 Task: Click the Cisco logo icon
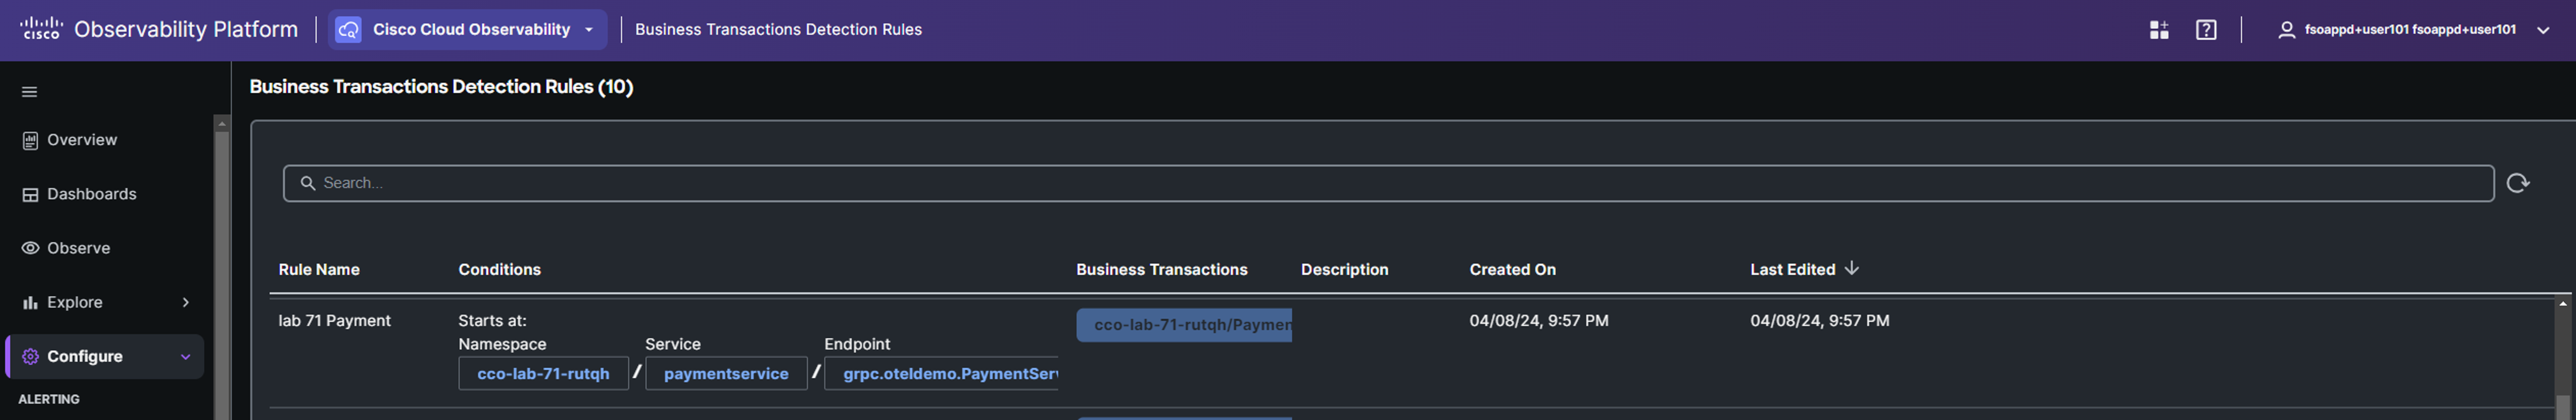[41, 29]
